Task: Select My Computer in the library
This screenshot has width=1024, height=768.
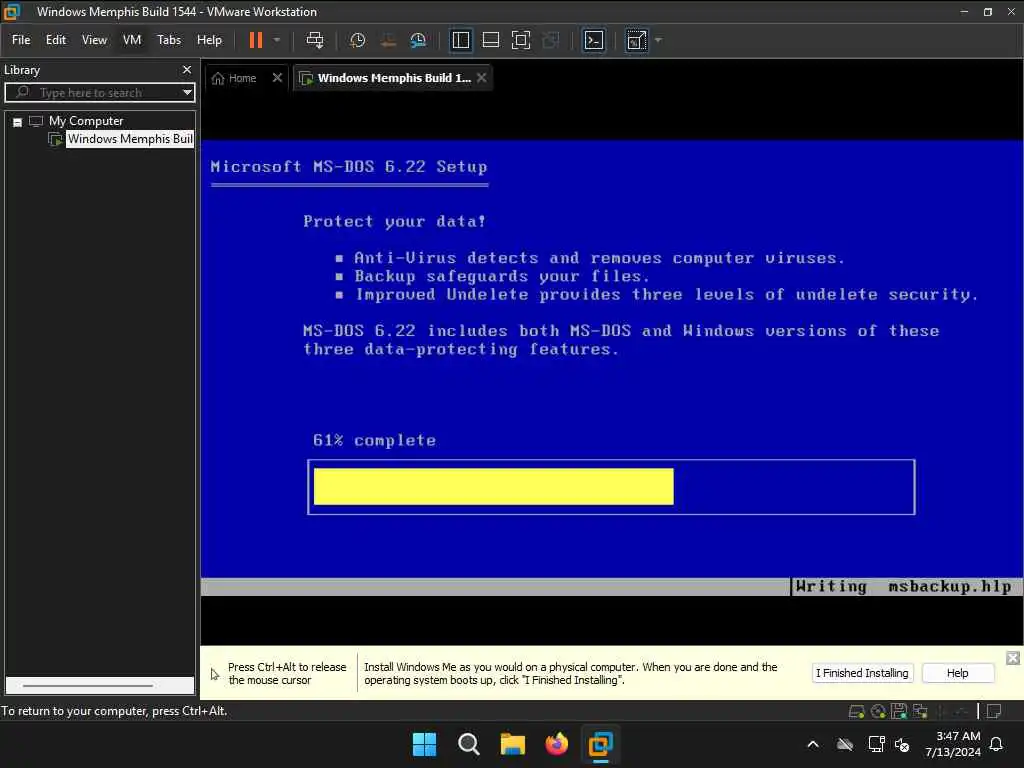Action: tap(86, 121)
